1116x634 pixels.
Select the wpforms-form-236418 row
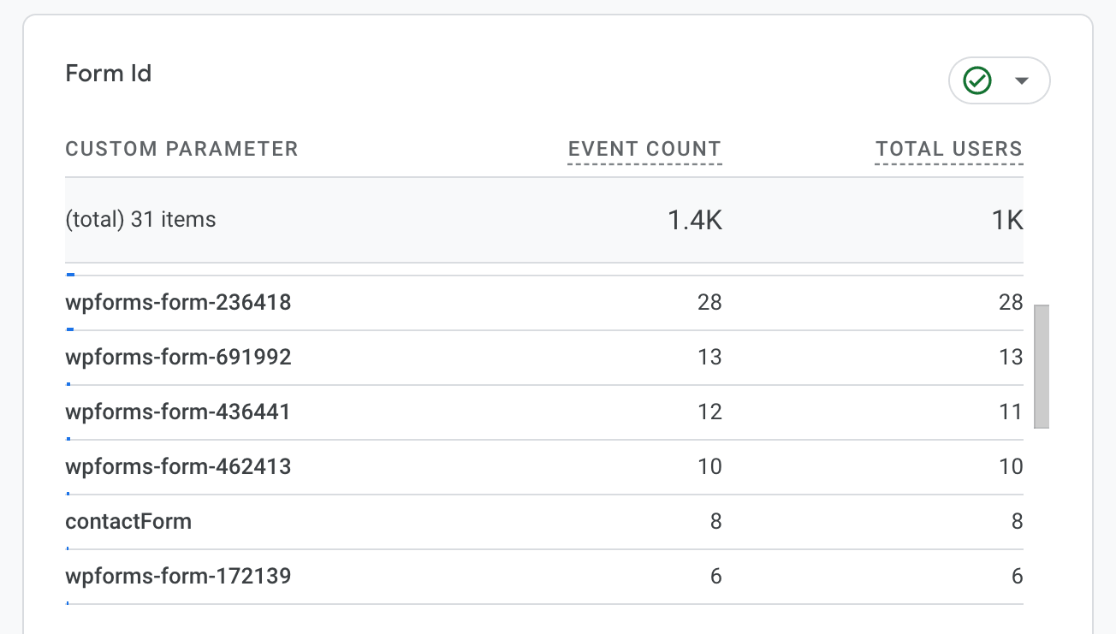tap(178, 302)
